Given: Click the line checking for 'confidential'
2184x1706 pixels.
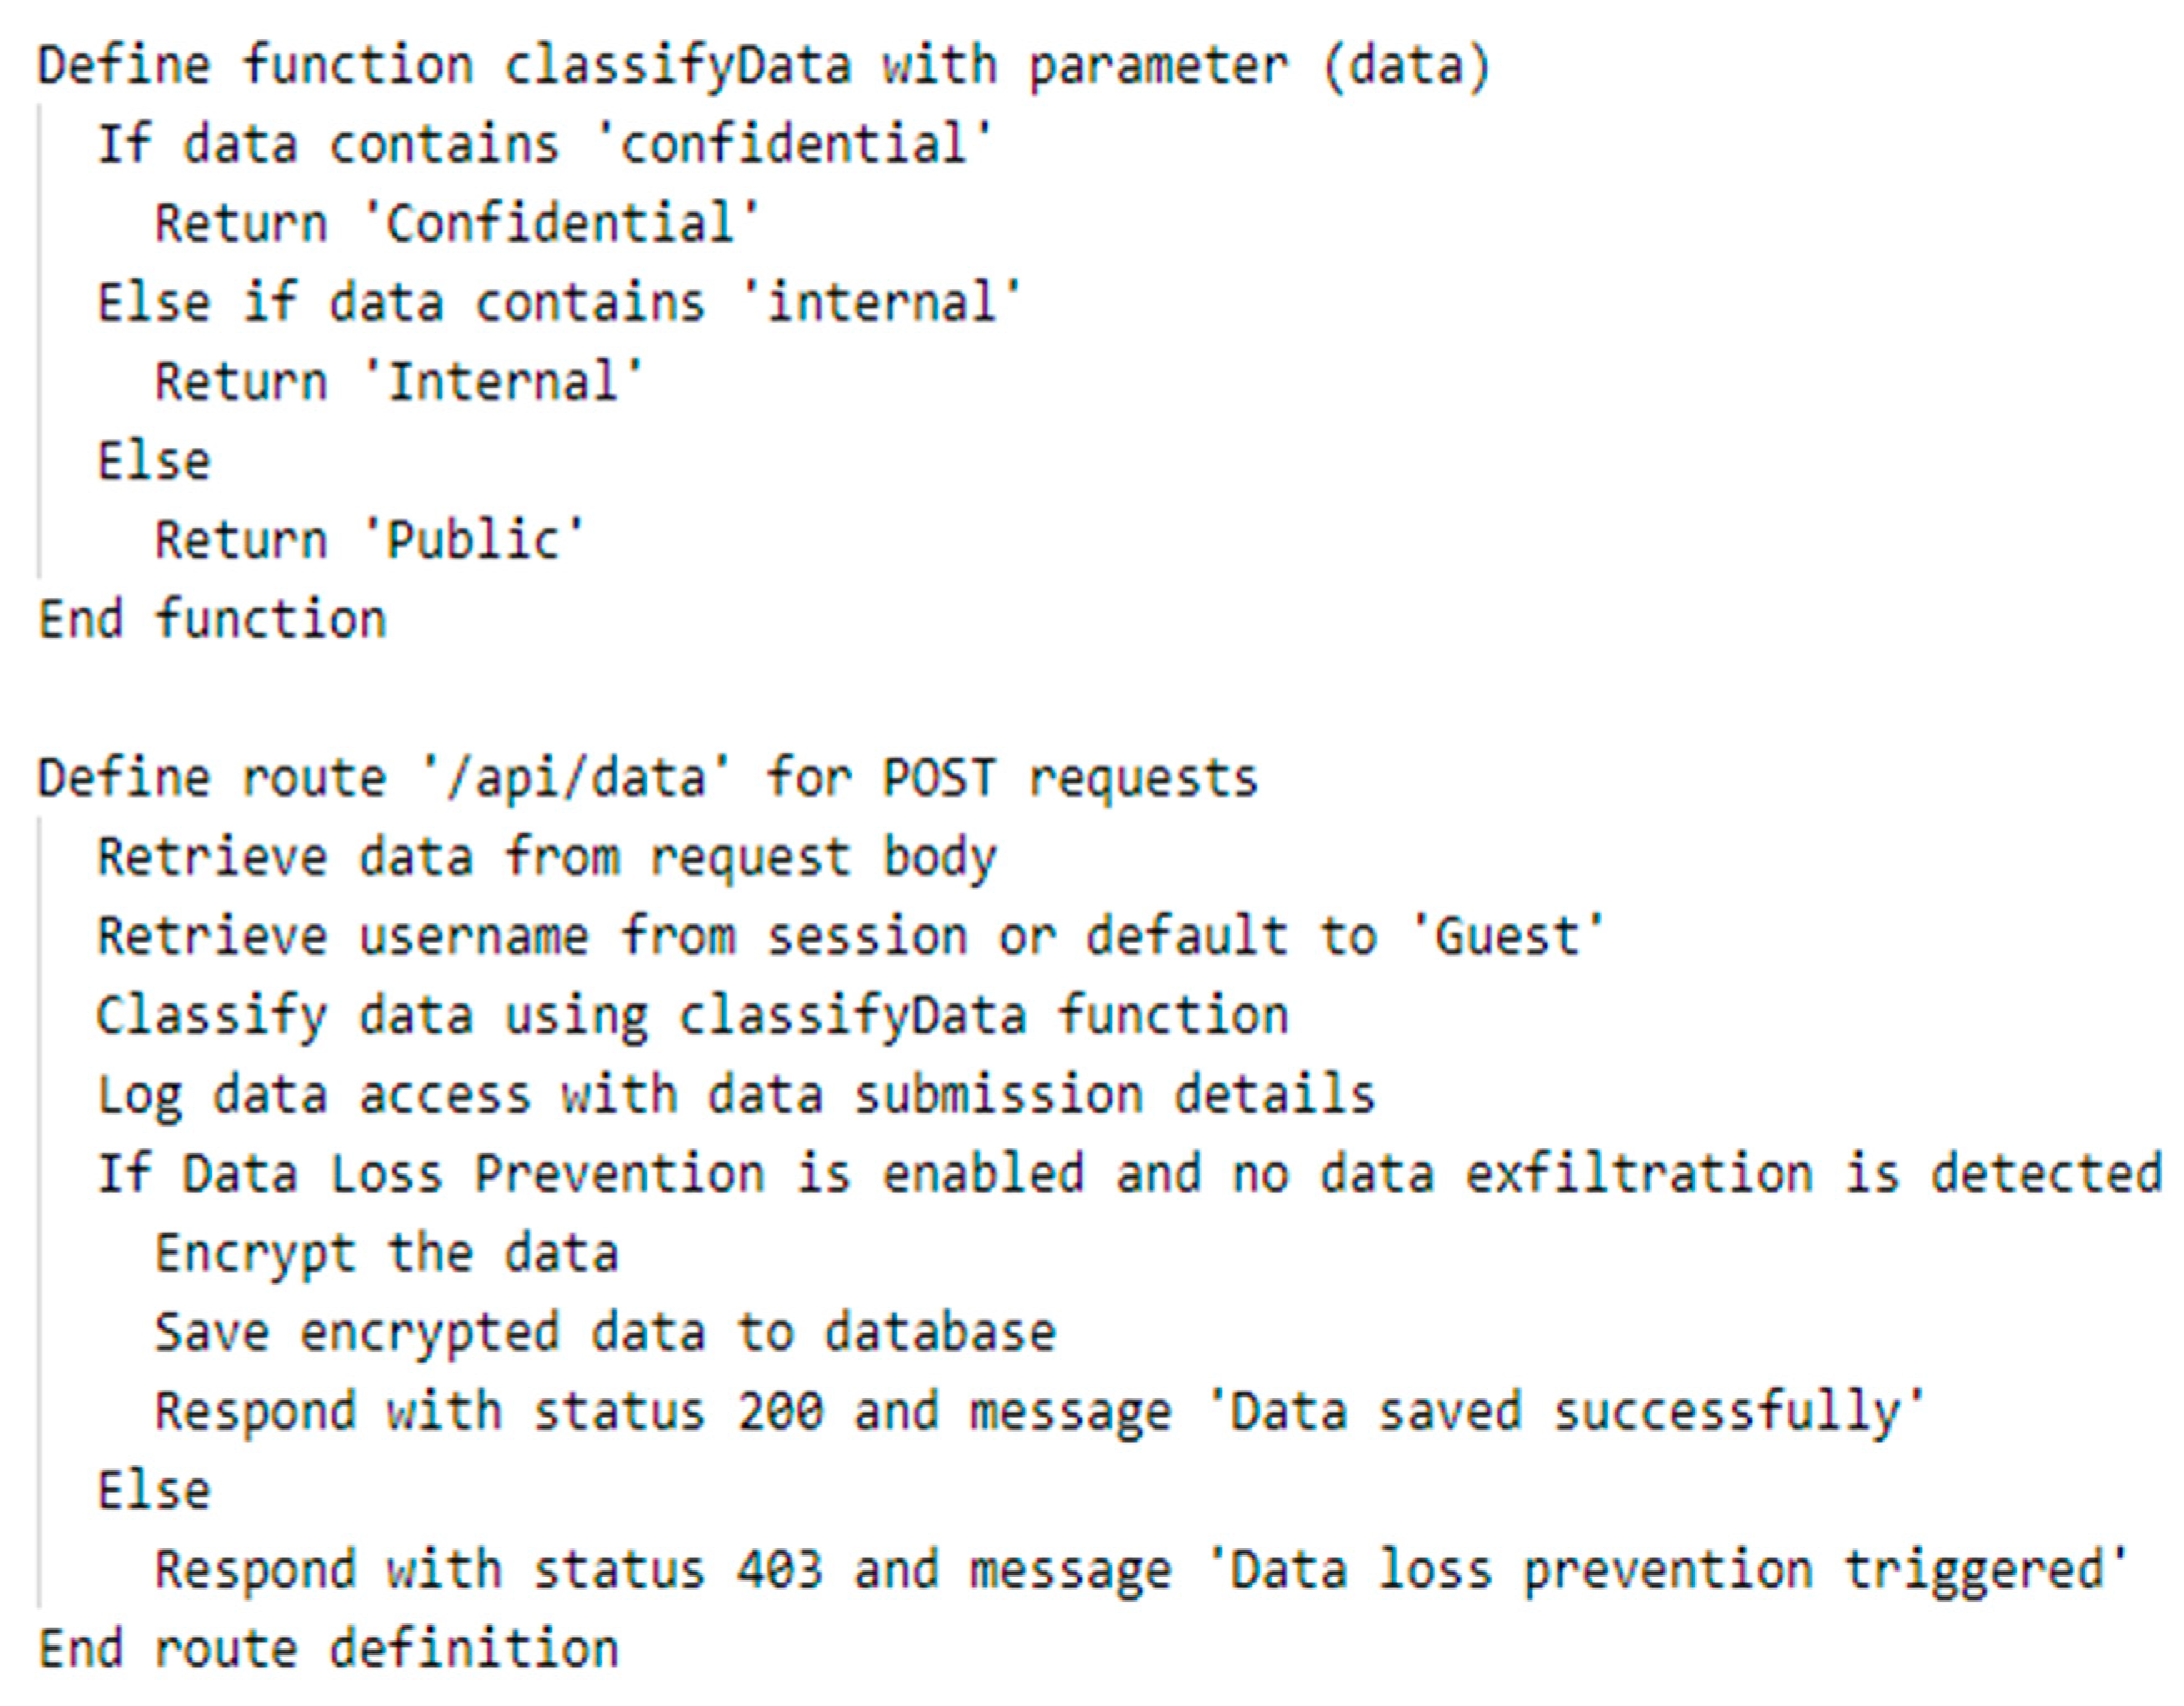Looking at the screenshot, I should pyautogui.click(x=545, y=144).
